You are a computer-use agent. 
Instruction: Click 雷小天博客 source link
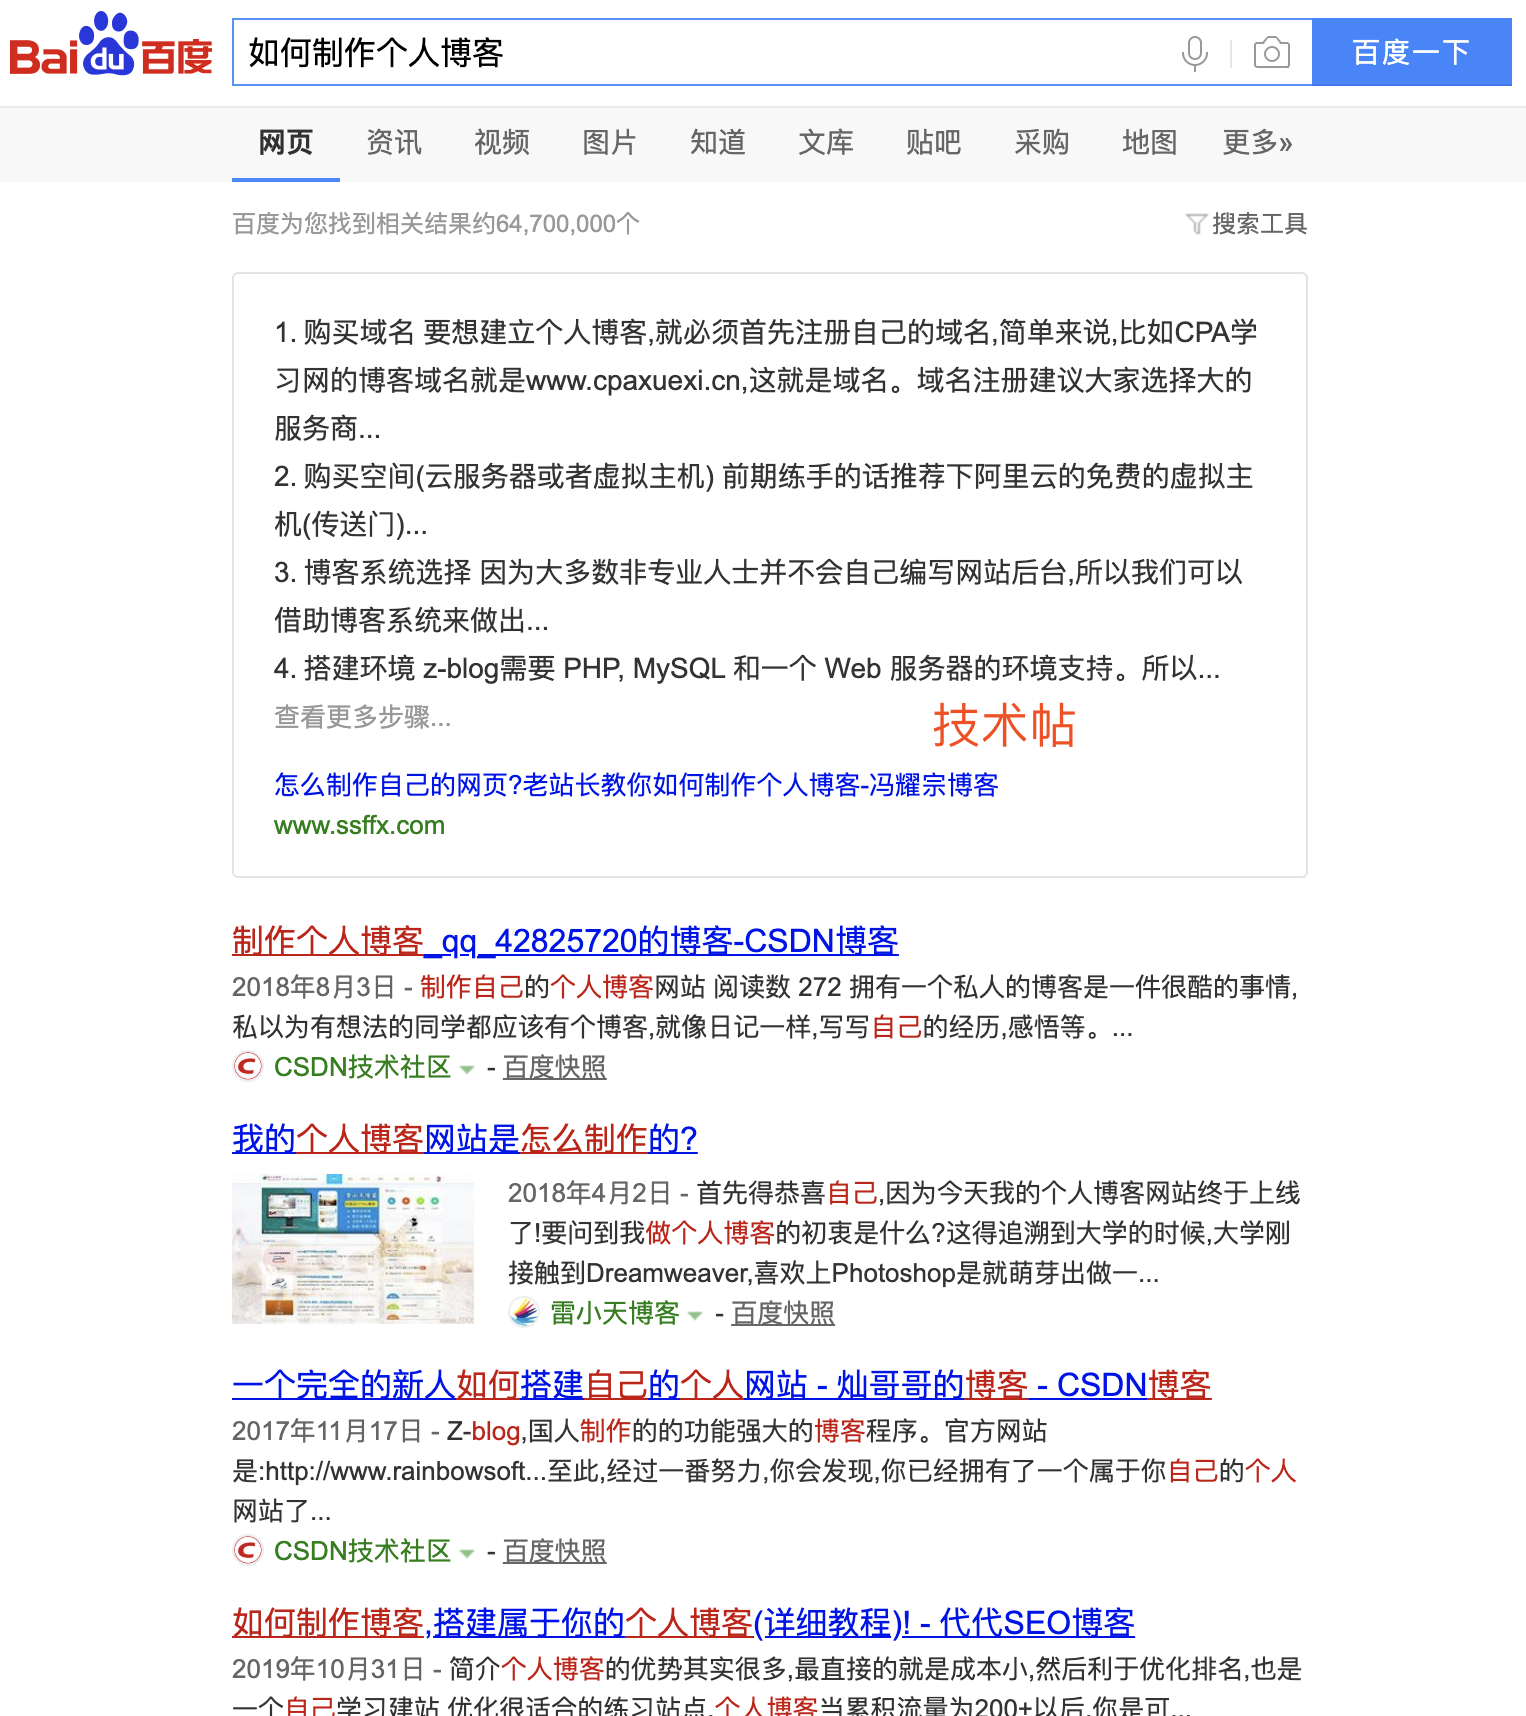pos(615,1313)
